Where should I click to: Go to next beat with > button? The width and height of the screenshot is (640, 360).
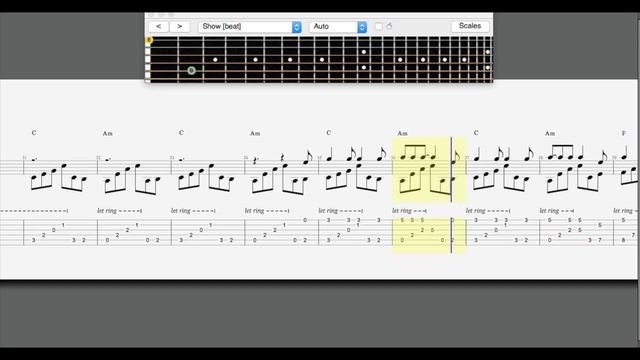point(180,27)
